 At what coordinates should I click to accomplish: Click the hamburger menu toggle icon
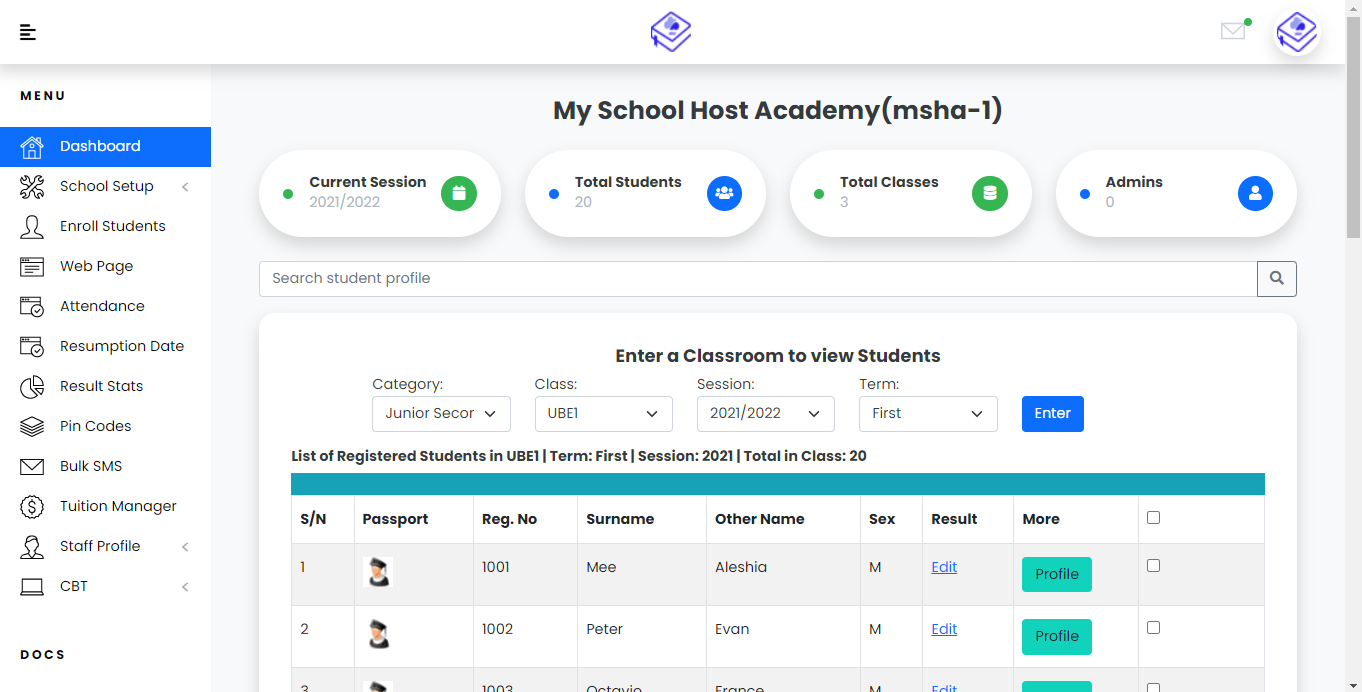pyautogui.click(x=28, y=33)
